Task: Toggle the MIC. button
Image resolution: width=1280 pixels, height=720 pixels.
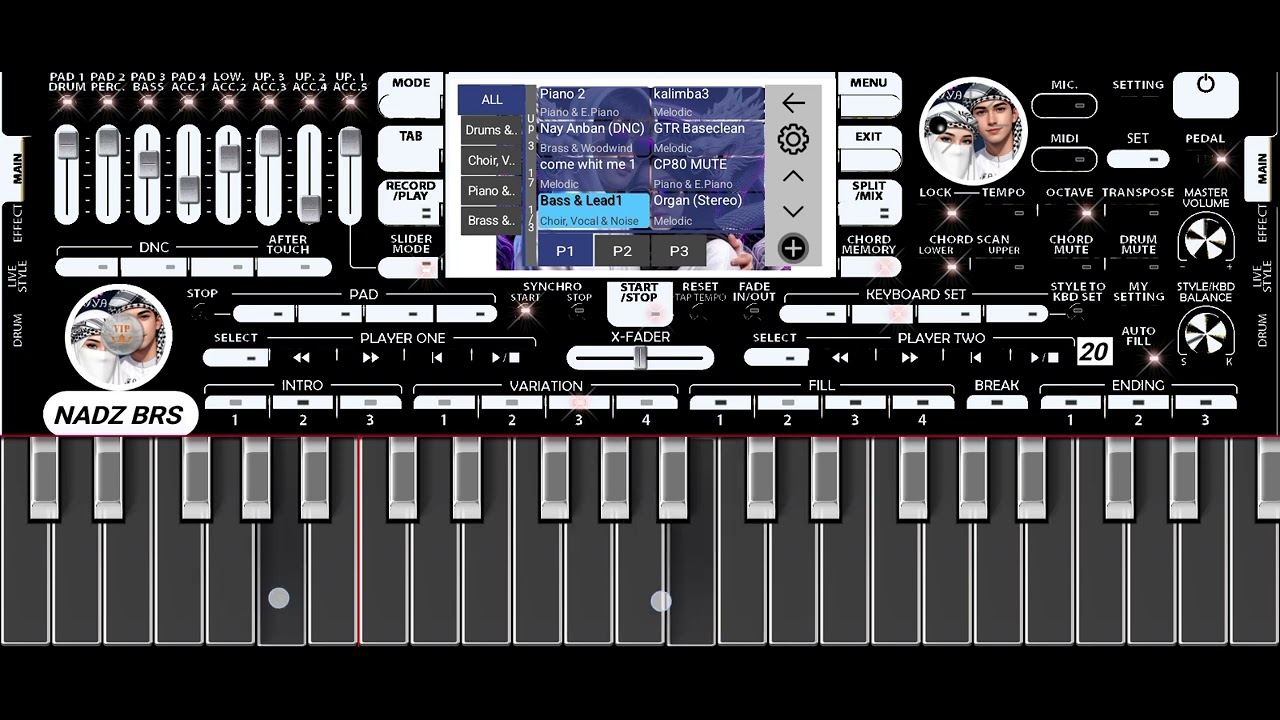Action: [x=1064, y=105]
